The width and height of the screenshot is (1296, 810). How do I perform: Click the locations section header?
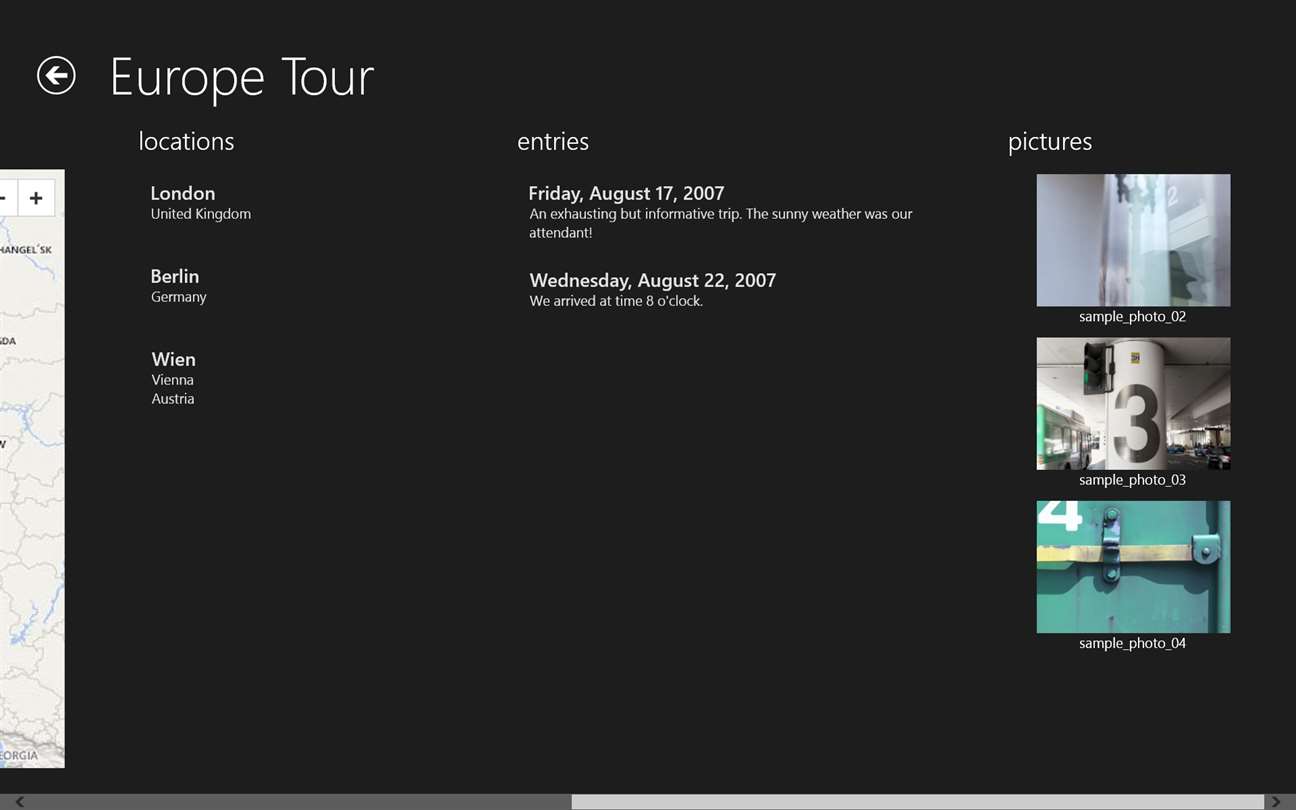(x=186, y=142)
